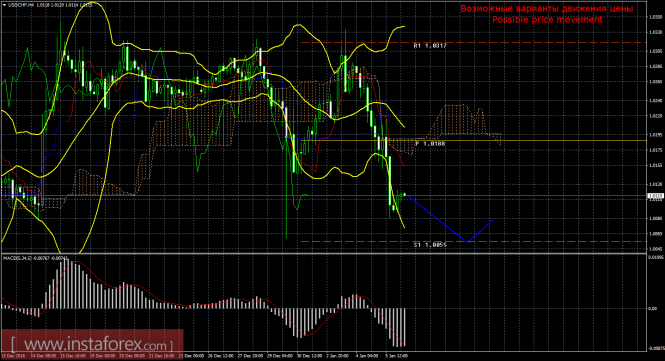Screen dimensions: 665x361
Task: Click the MACD zero level 0.00 label
Action: [653, 308]
